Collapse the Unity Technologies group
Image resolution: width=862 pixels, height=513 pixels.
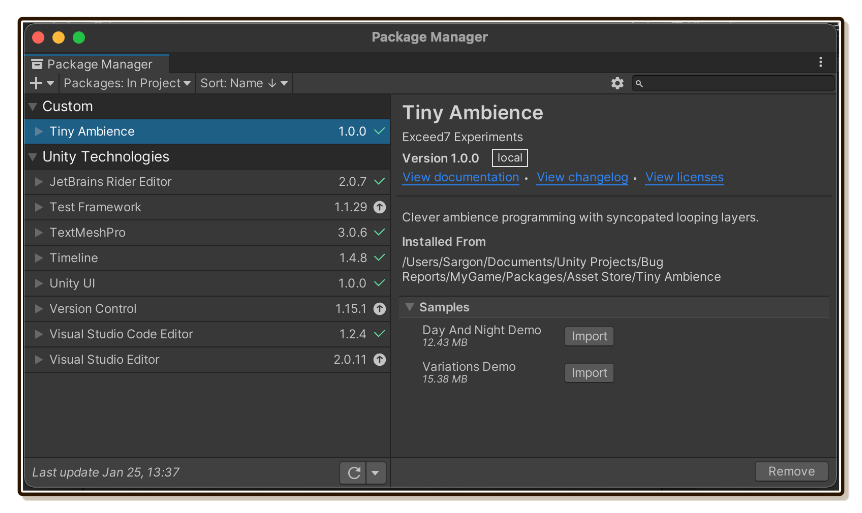pyautogui.click(x=33, y=157)
